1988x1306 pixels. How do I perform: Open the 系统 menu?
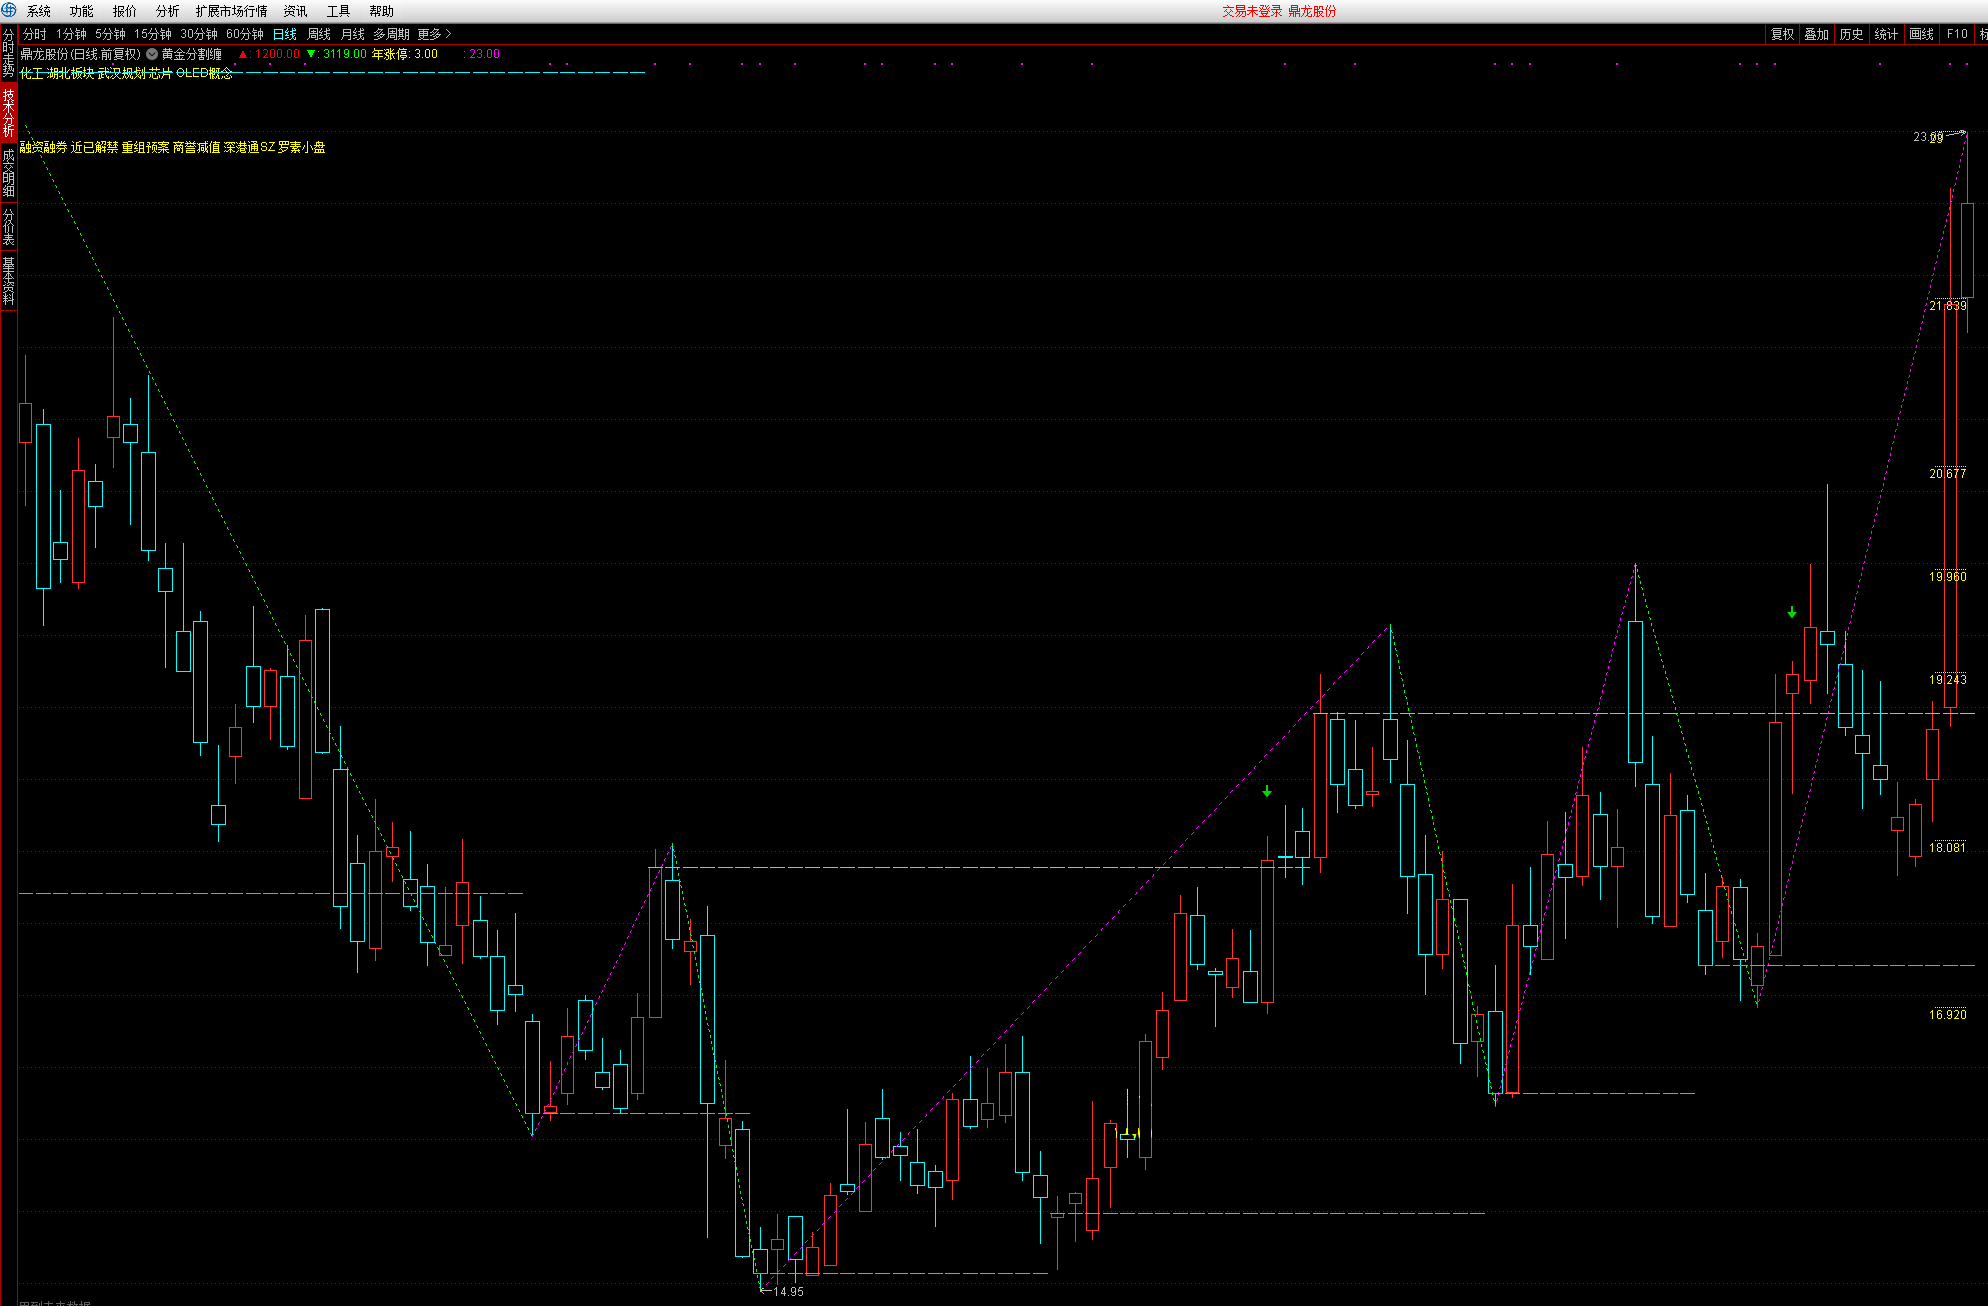[x=39, y=11]
